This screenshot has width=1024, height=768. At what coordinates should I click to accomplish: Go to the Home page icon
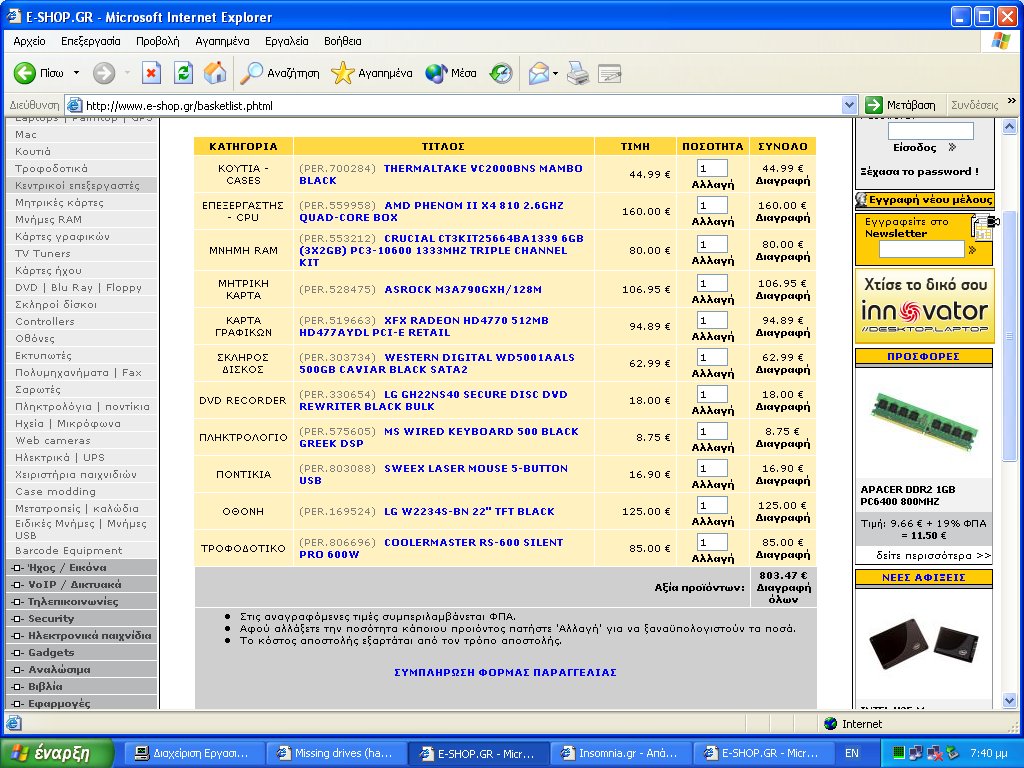coord(214,73)
